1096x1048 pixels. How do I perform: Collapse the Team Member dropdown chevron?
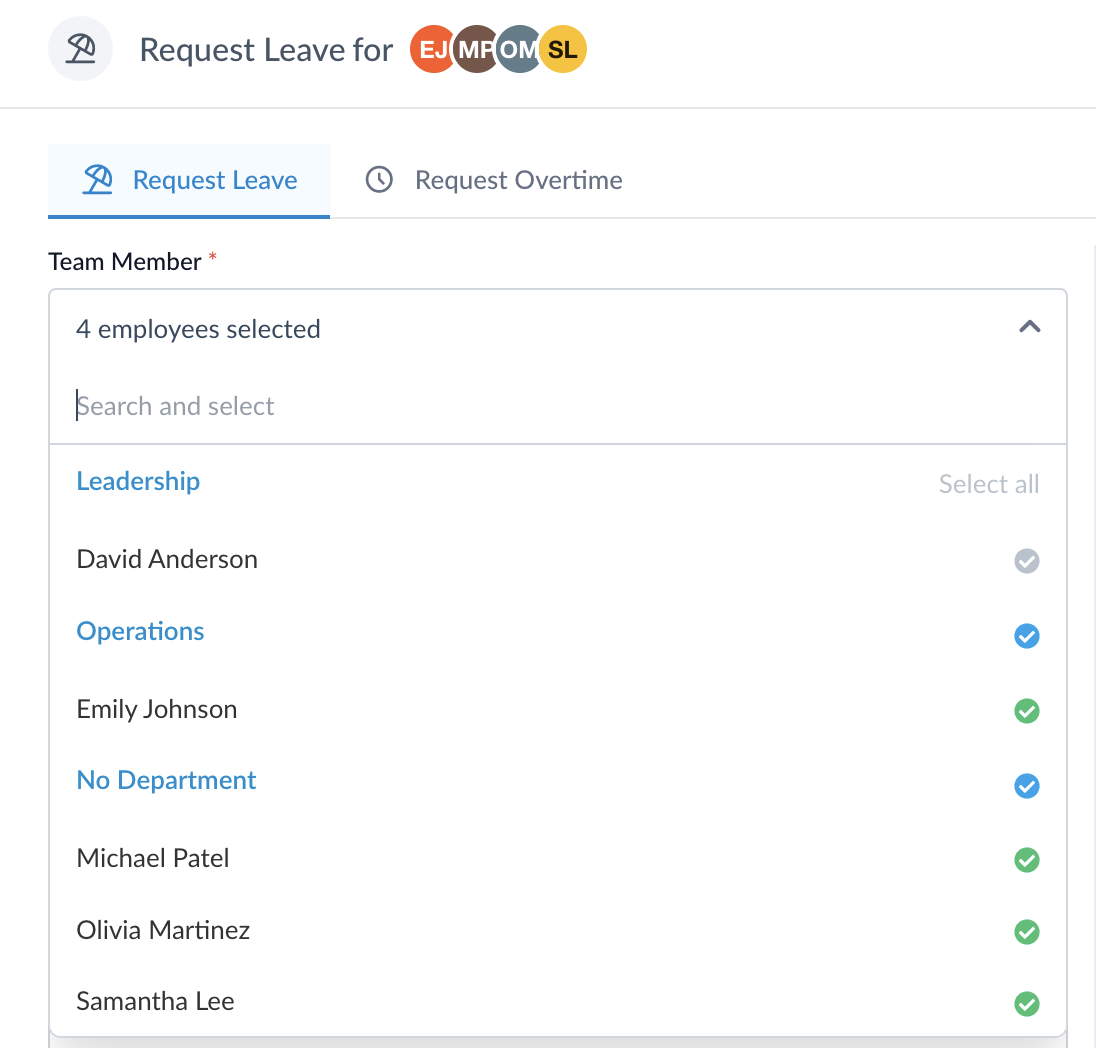pos(1030,326)
